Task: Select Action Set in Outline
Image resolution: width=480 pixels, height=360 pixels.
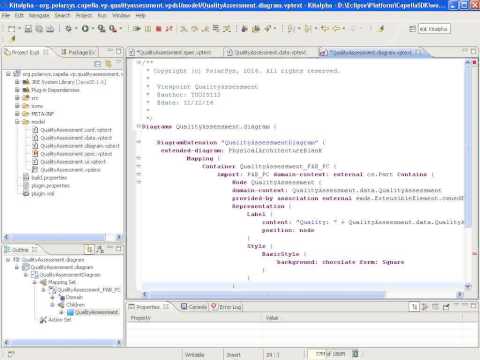Action: coord(60,319)
